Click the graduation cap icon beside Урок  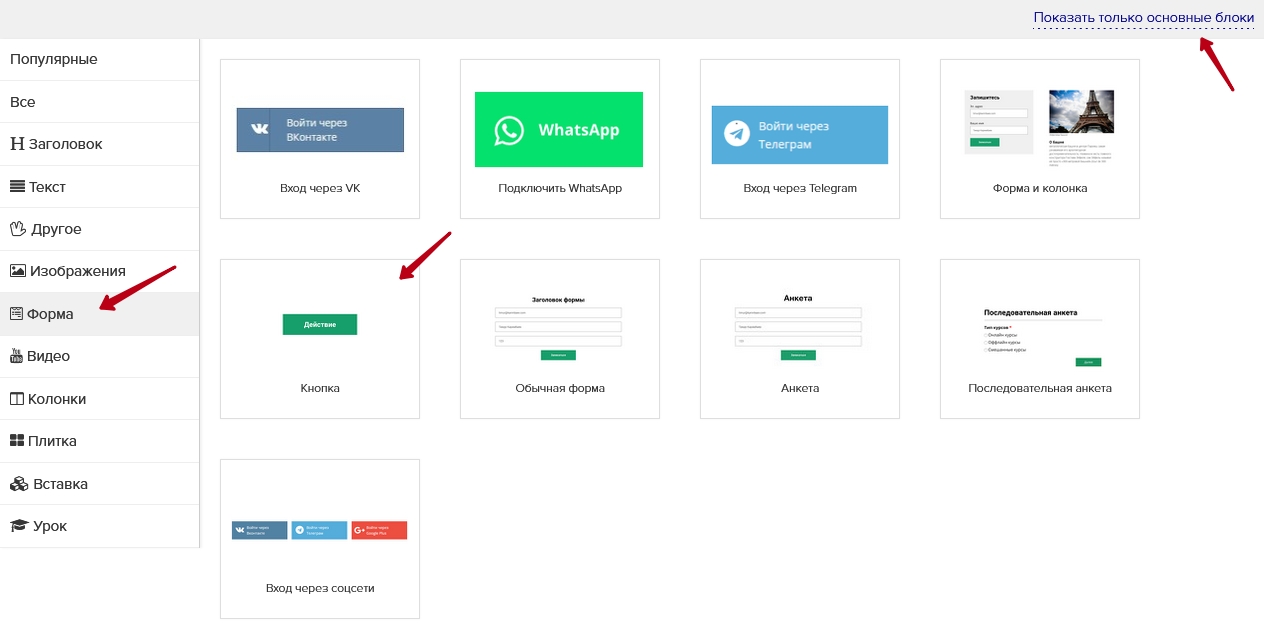[x=18, y=526]
